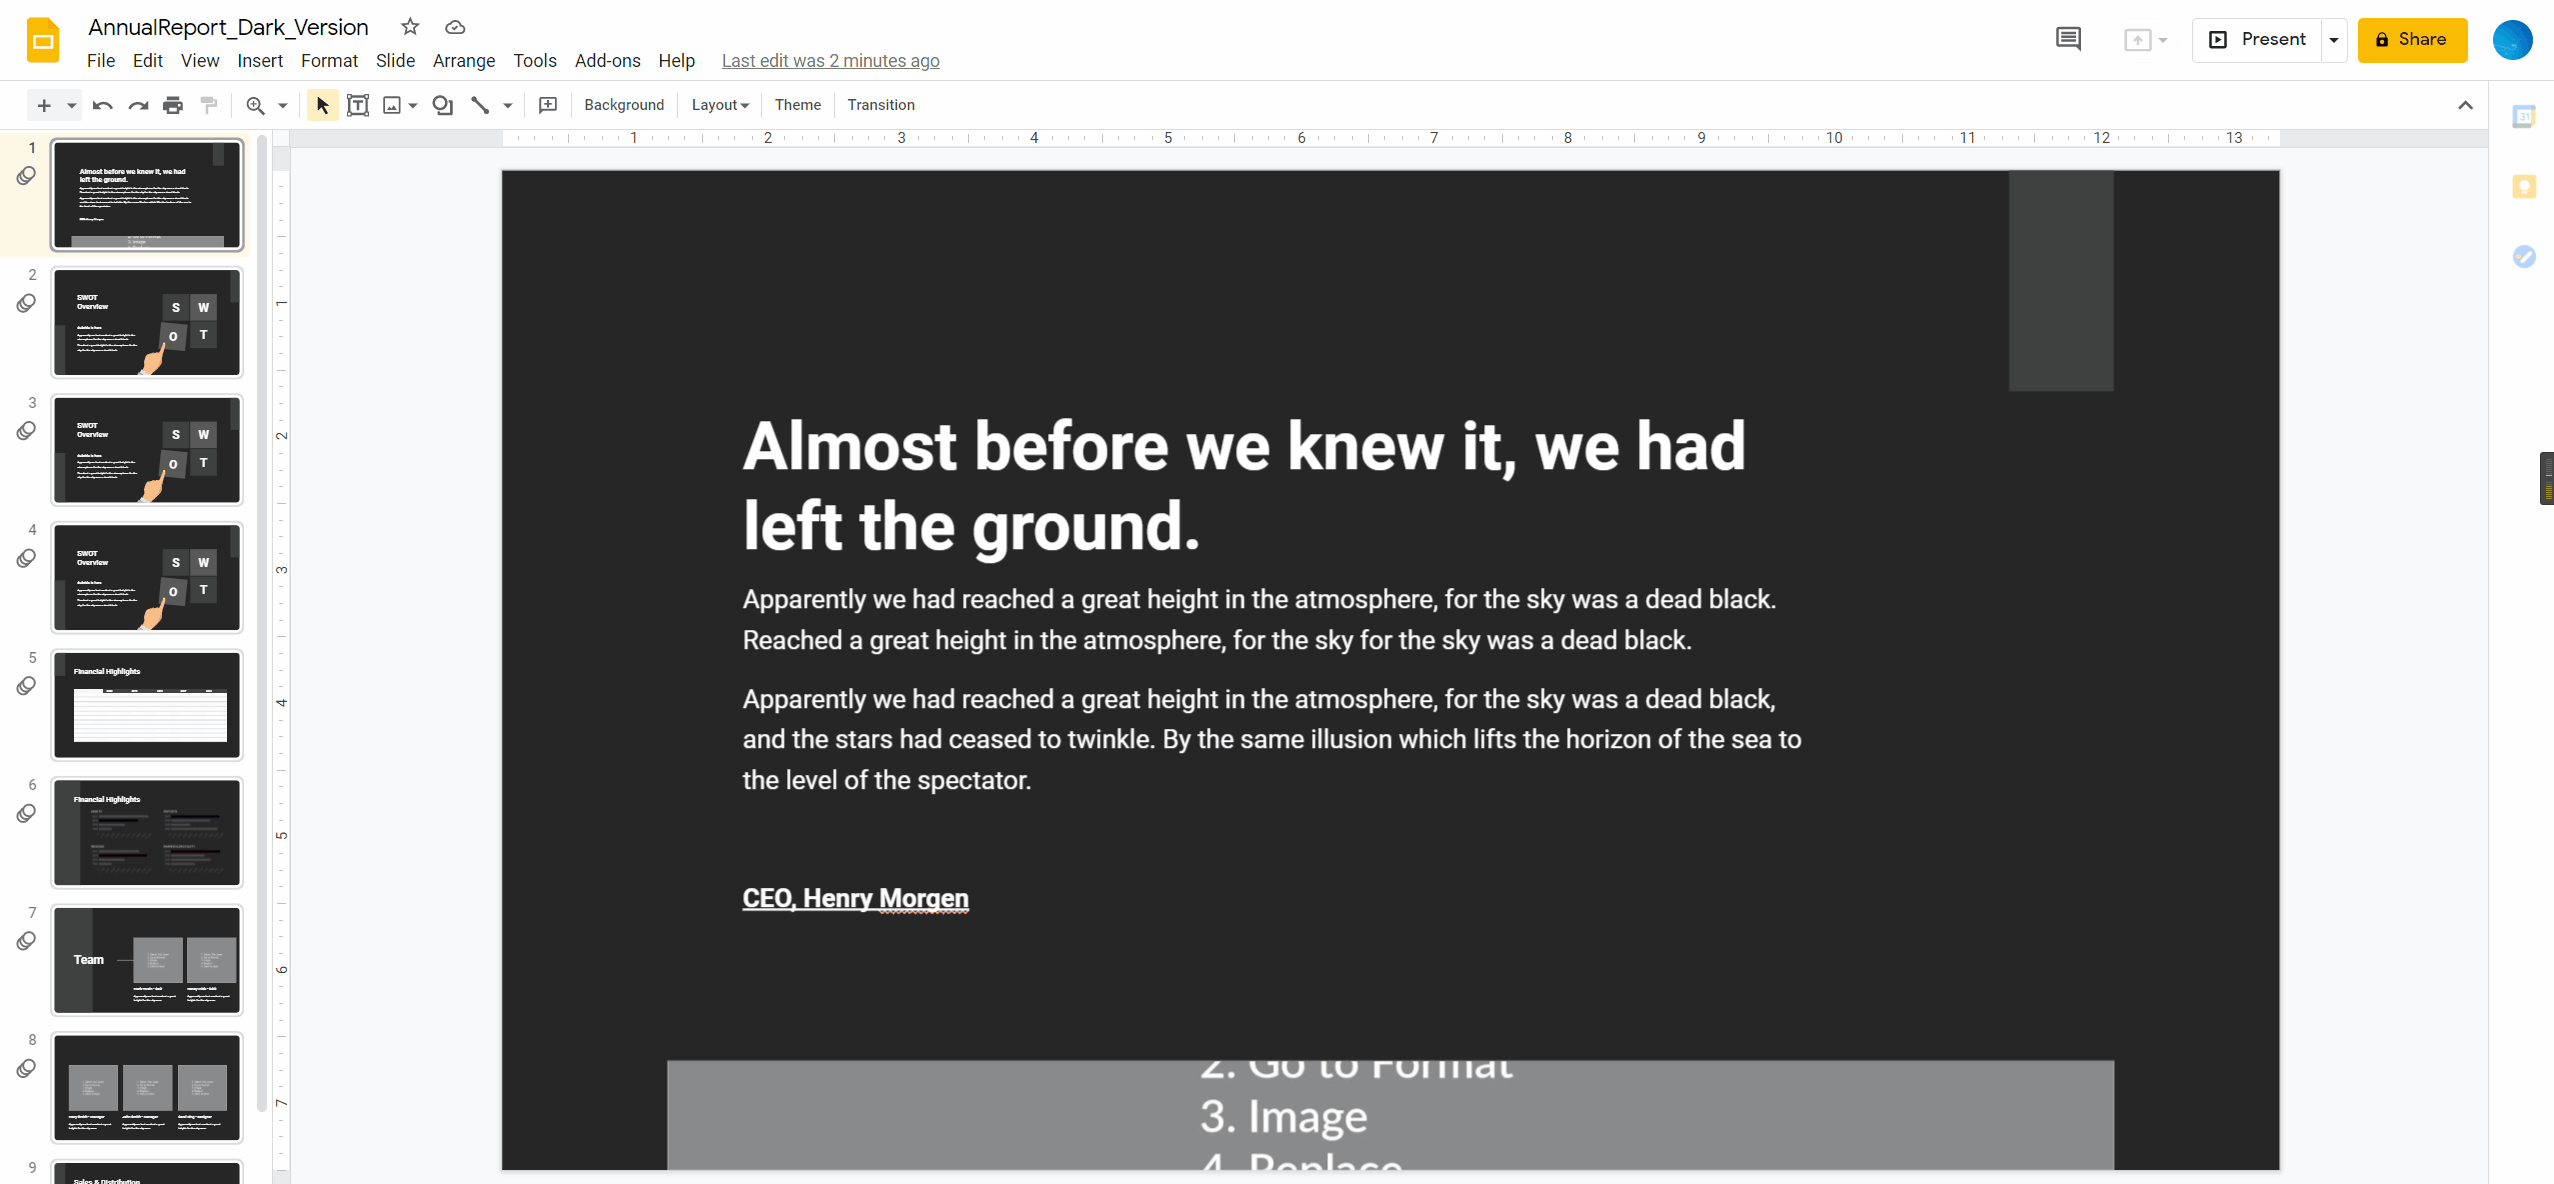Enable the comments sidebar toggle
The width and height of the screenshot is (2554, 1184).
click(2069, 39)
